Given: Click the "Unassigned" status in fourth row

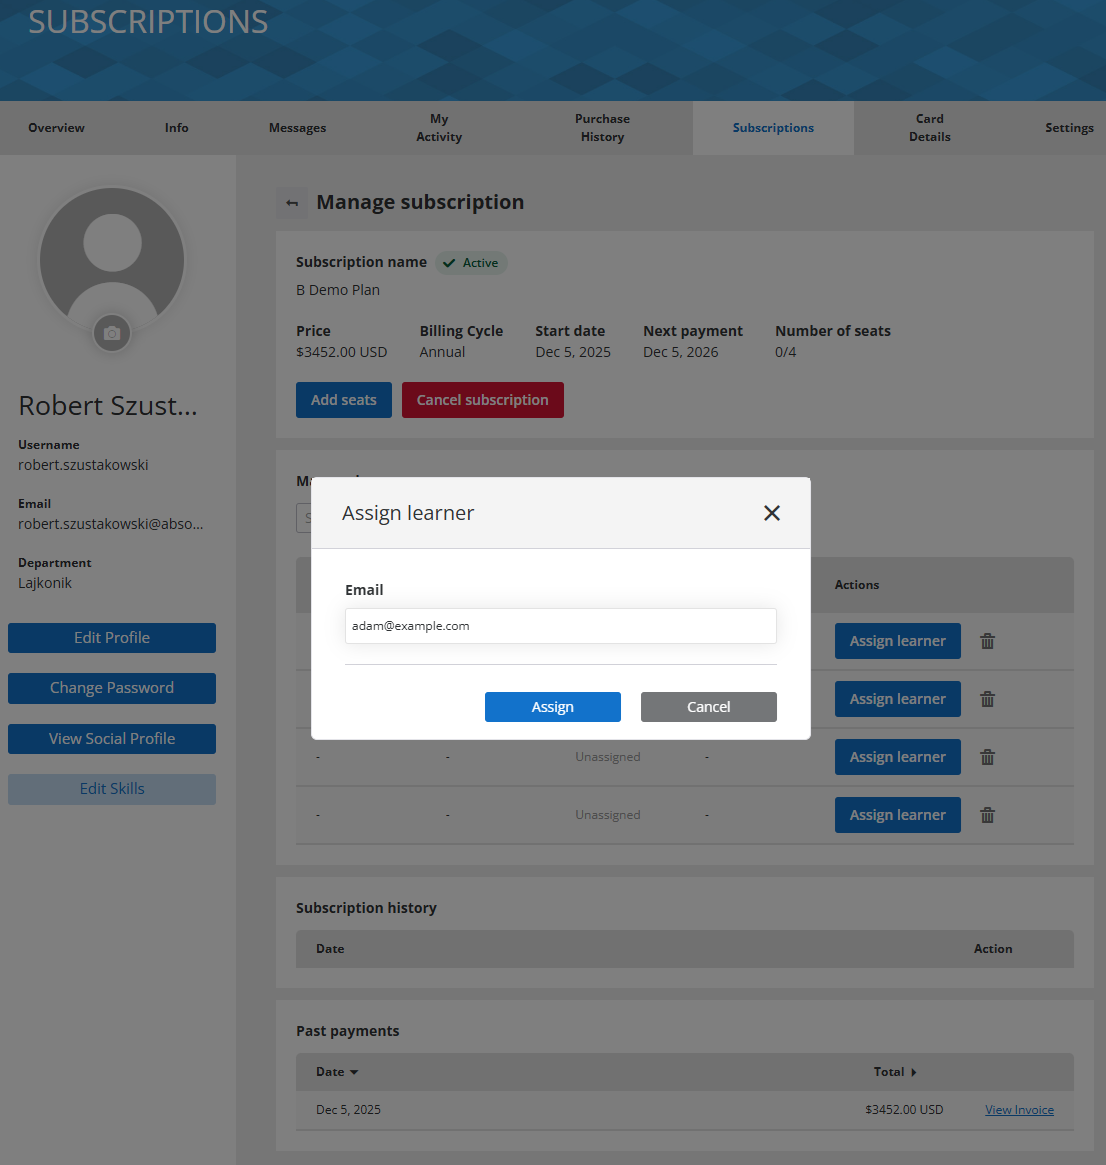Looking at the screenshot, I should pyautogui.click(x=608, y=814).
